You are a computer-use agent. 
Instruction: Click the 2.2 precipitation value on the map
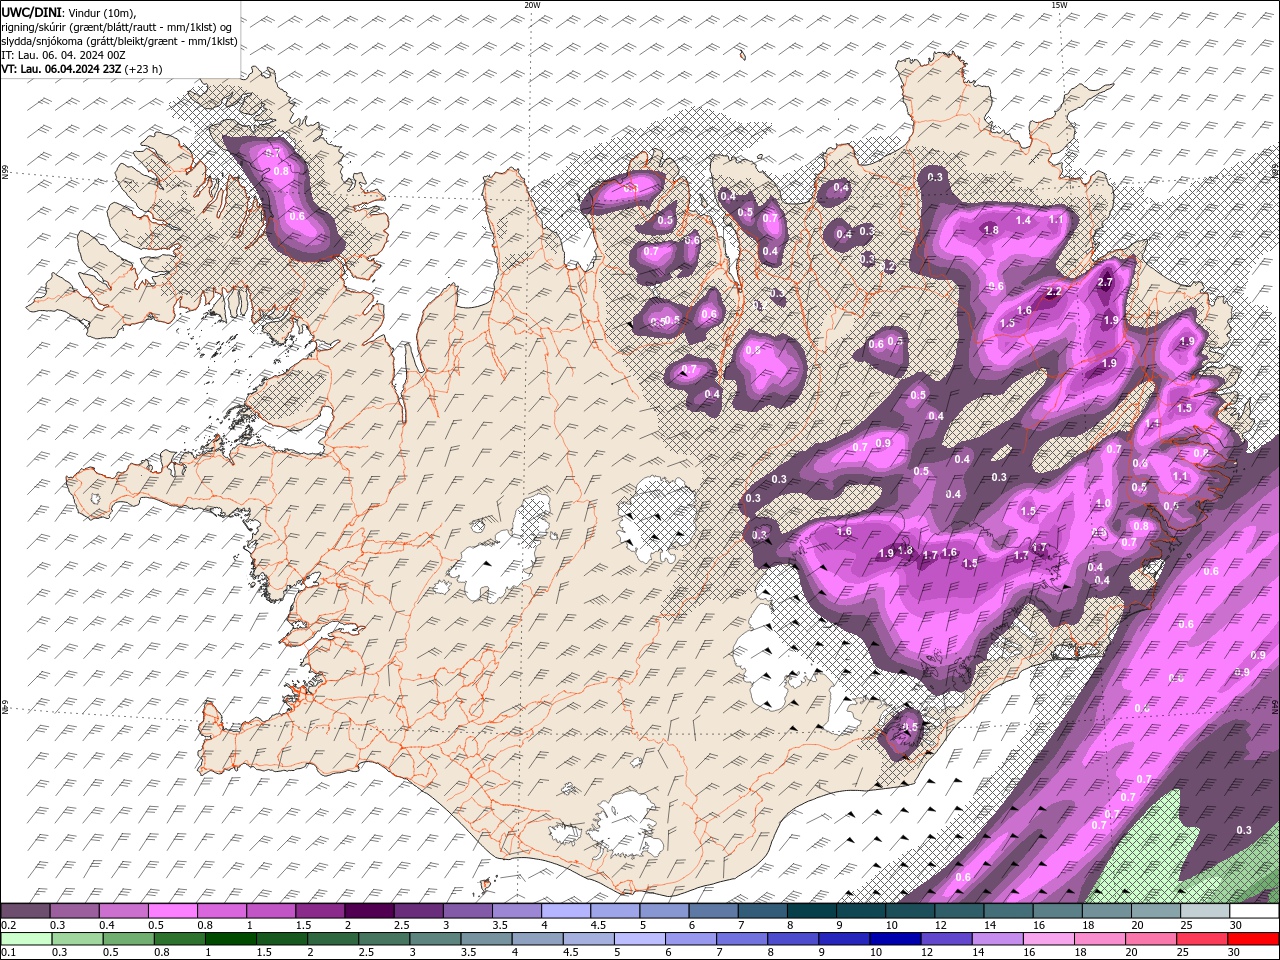(x=1053, y=292)
